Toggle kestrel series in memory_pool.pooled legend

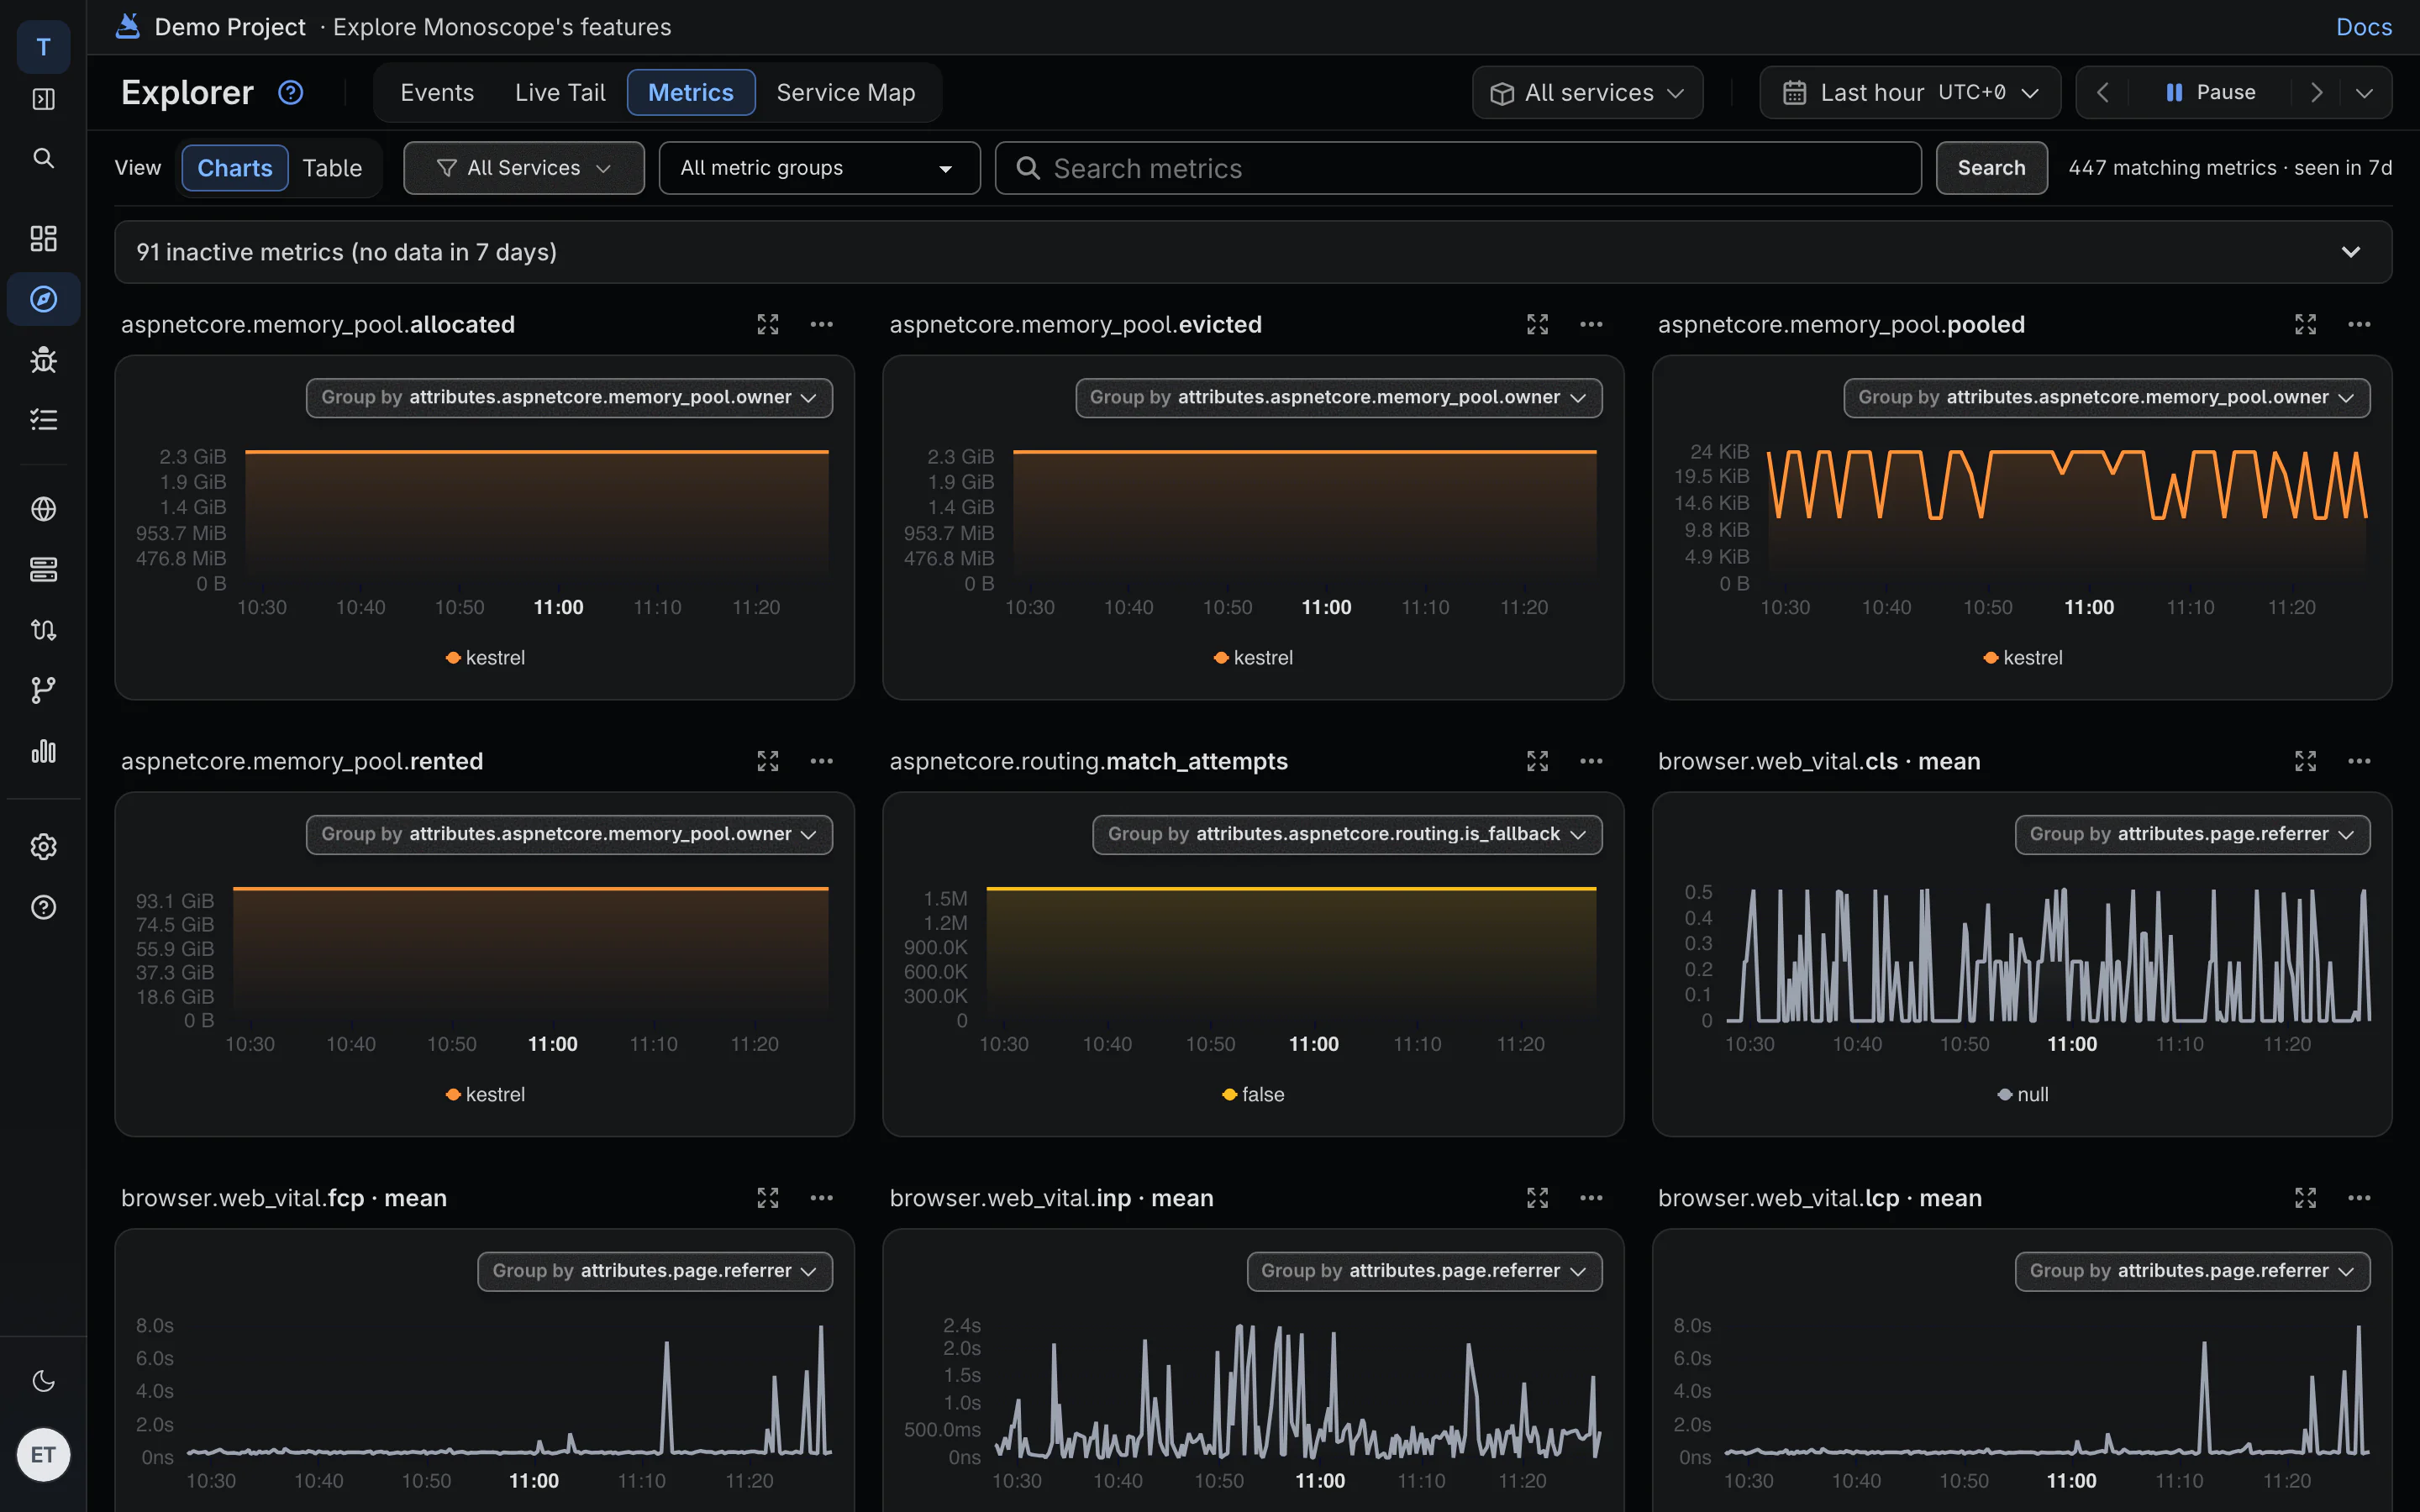click(2022, 658)
